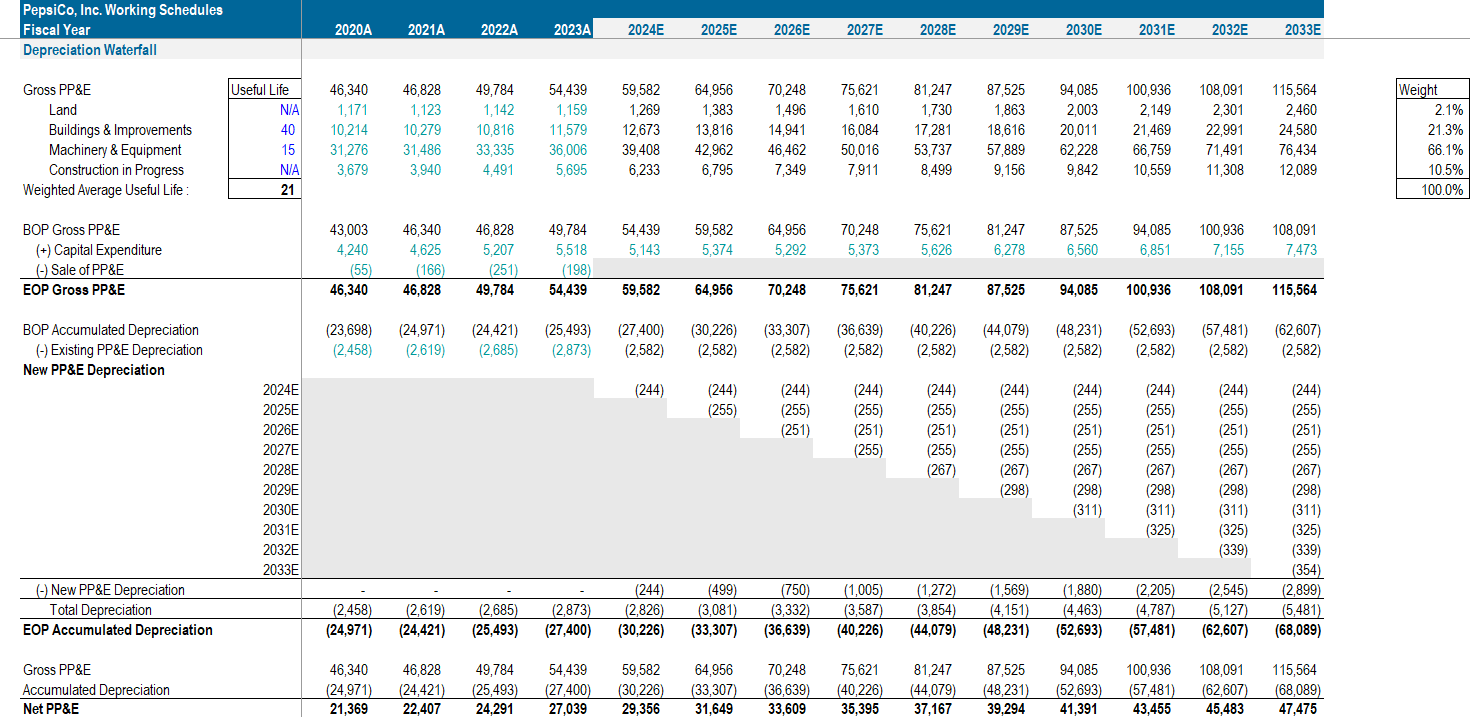1470x717 pixels.
Task: Click Capital Expenditure 2033E value 7,473
Action: [x=1302, y=250]
